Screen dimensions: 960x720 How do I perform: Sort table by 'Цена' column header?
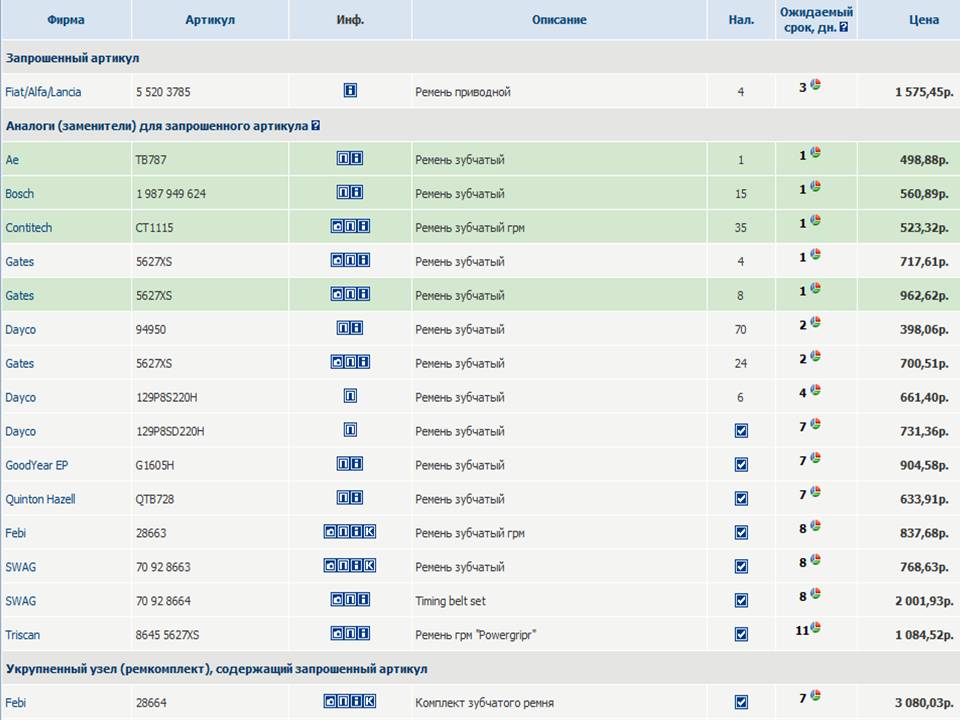pyautogui.click(x=923, y=20)
